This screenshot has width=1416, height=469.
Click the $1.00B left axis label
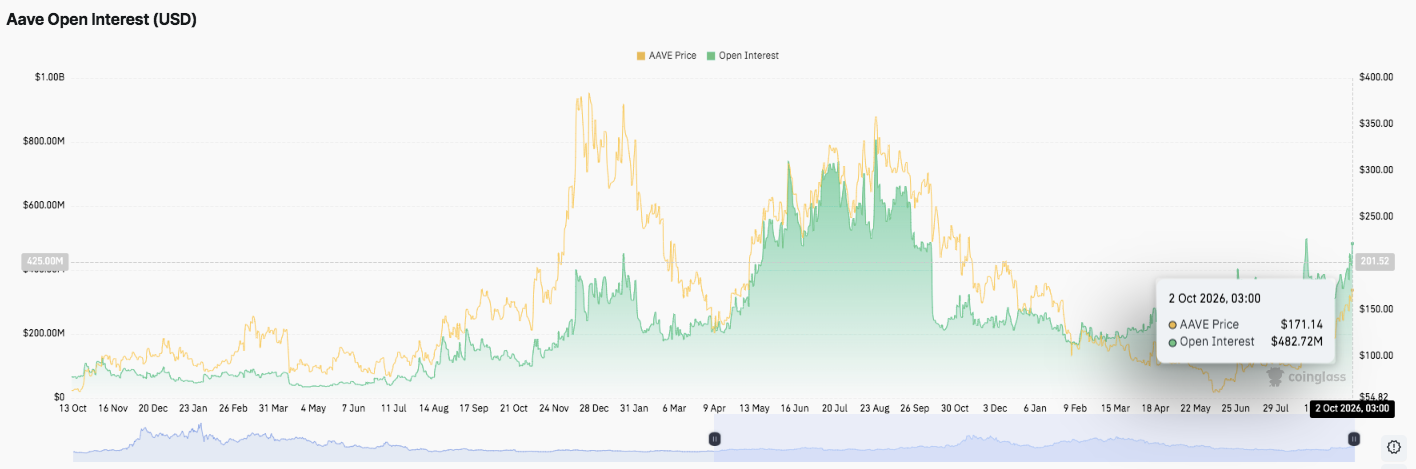(x=48, y=77)
